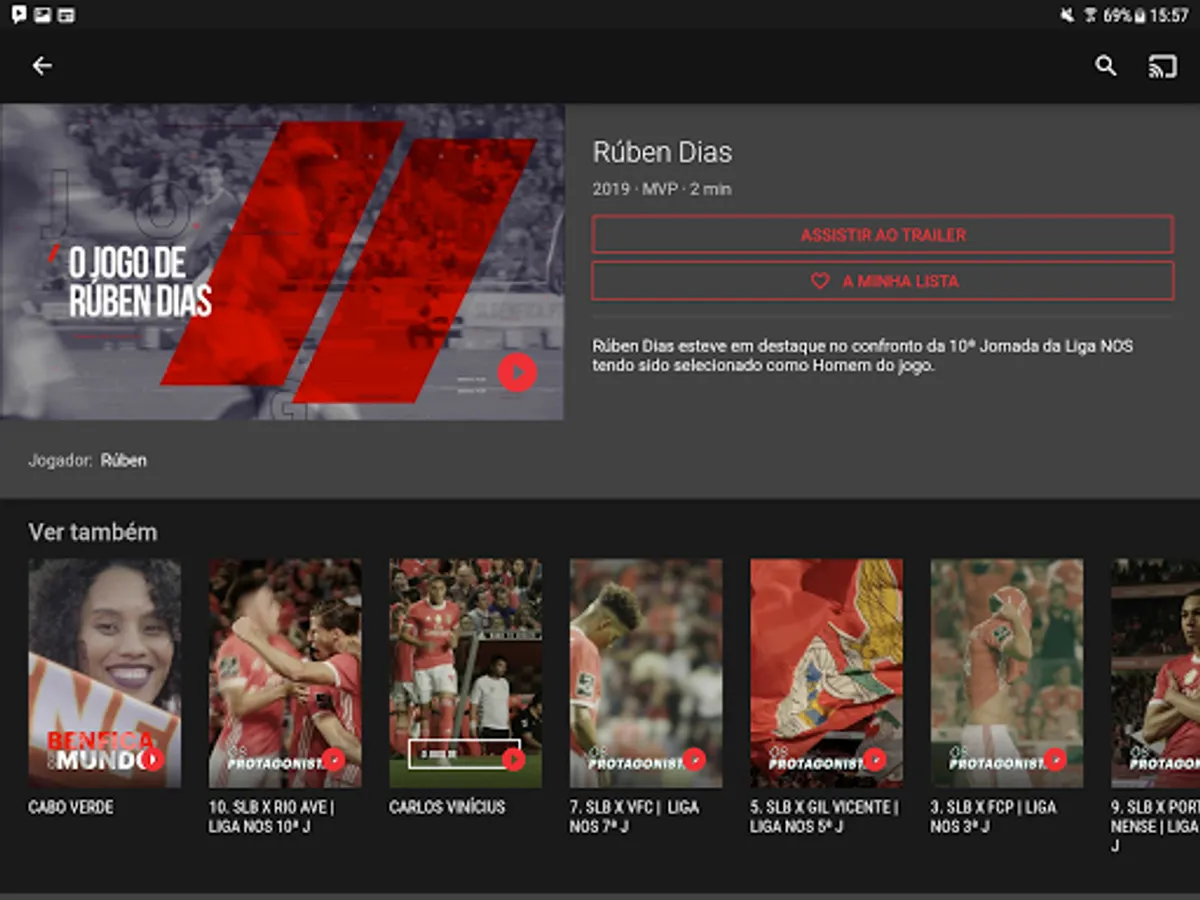
Task: Play icon on SLB x Rio Ave card
Action: [333, 760]
